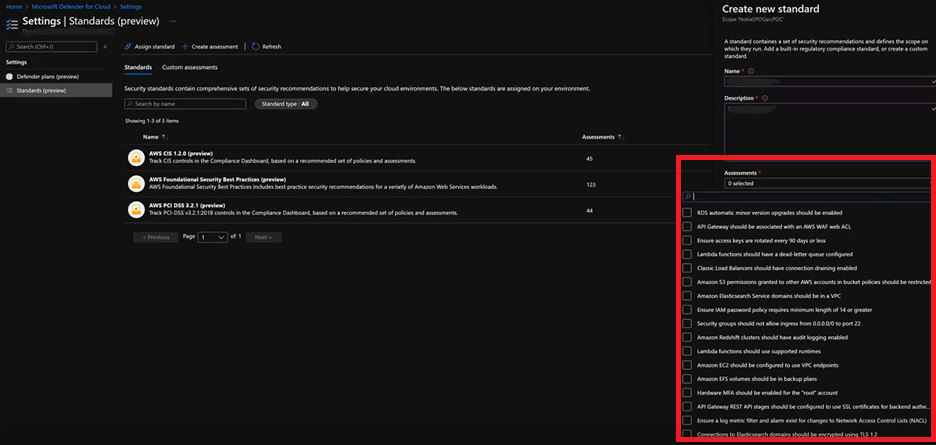Switch to the Custom assessments tab
936x445 pixels.
[x=190, y=67]
